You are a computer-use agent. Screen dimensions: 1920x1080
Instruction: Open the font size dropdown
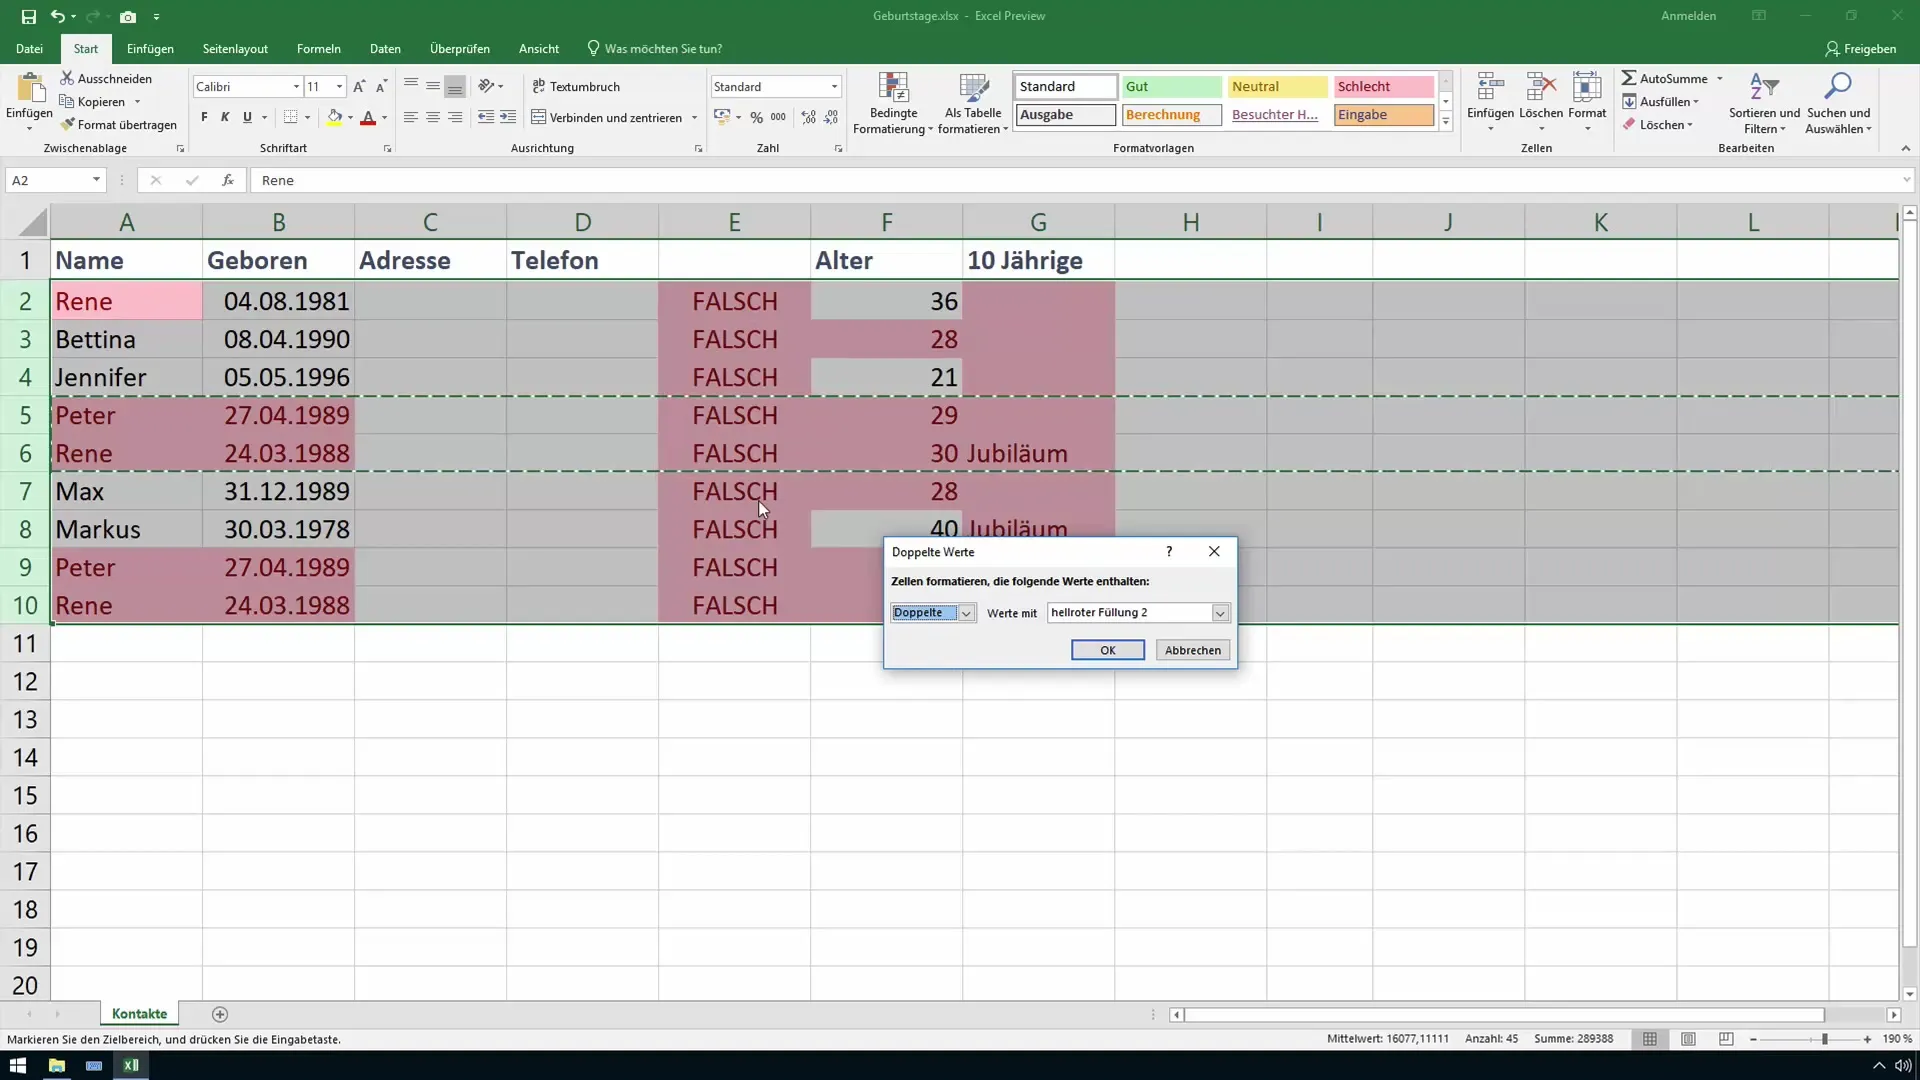339,87
